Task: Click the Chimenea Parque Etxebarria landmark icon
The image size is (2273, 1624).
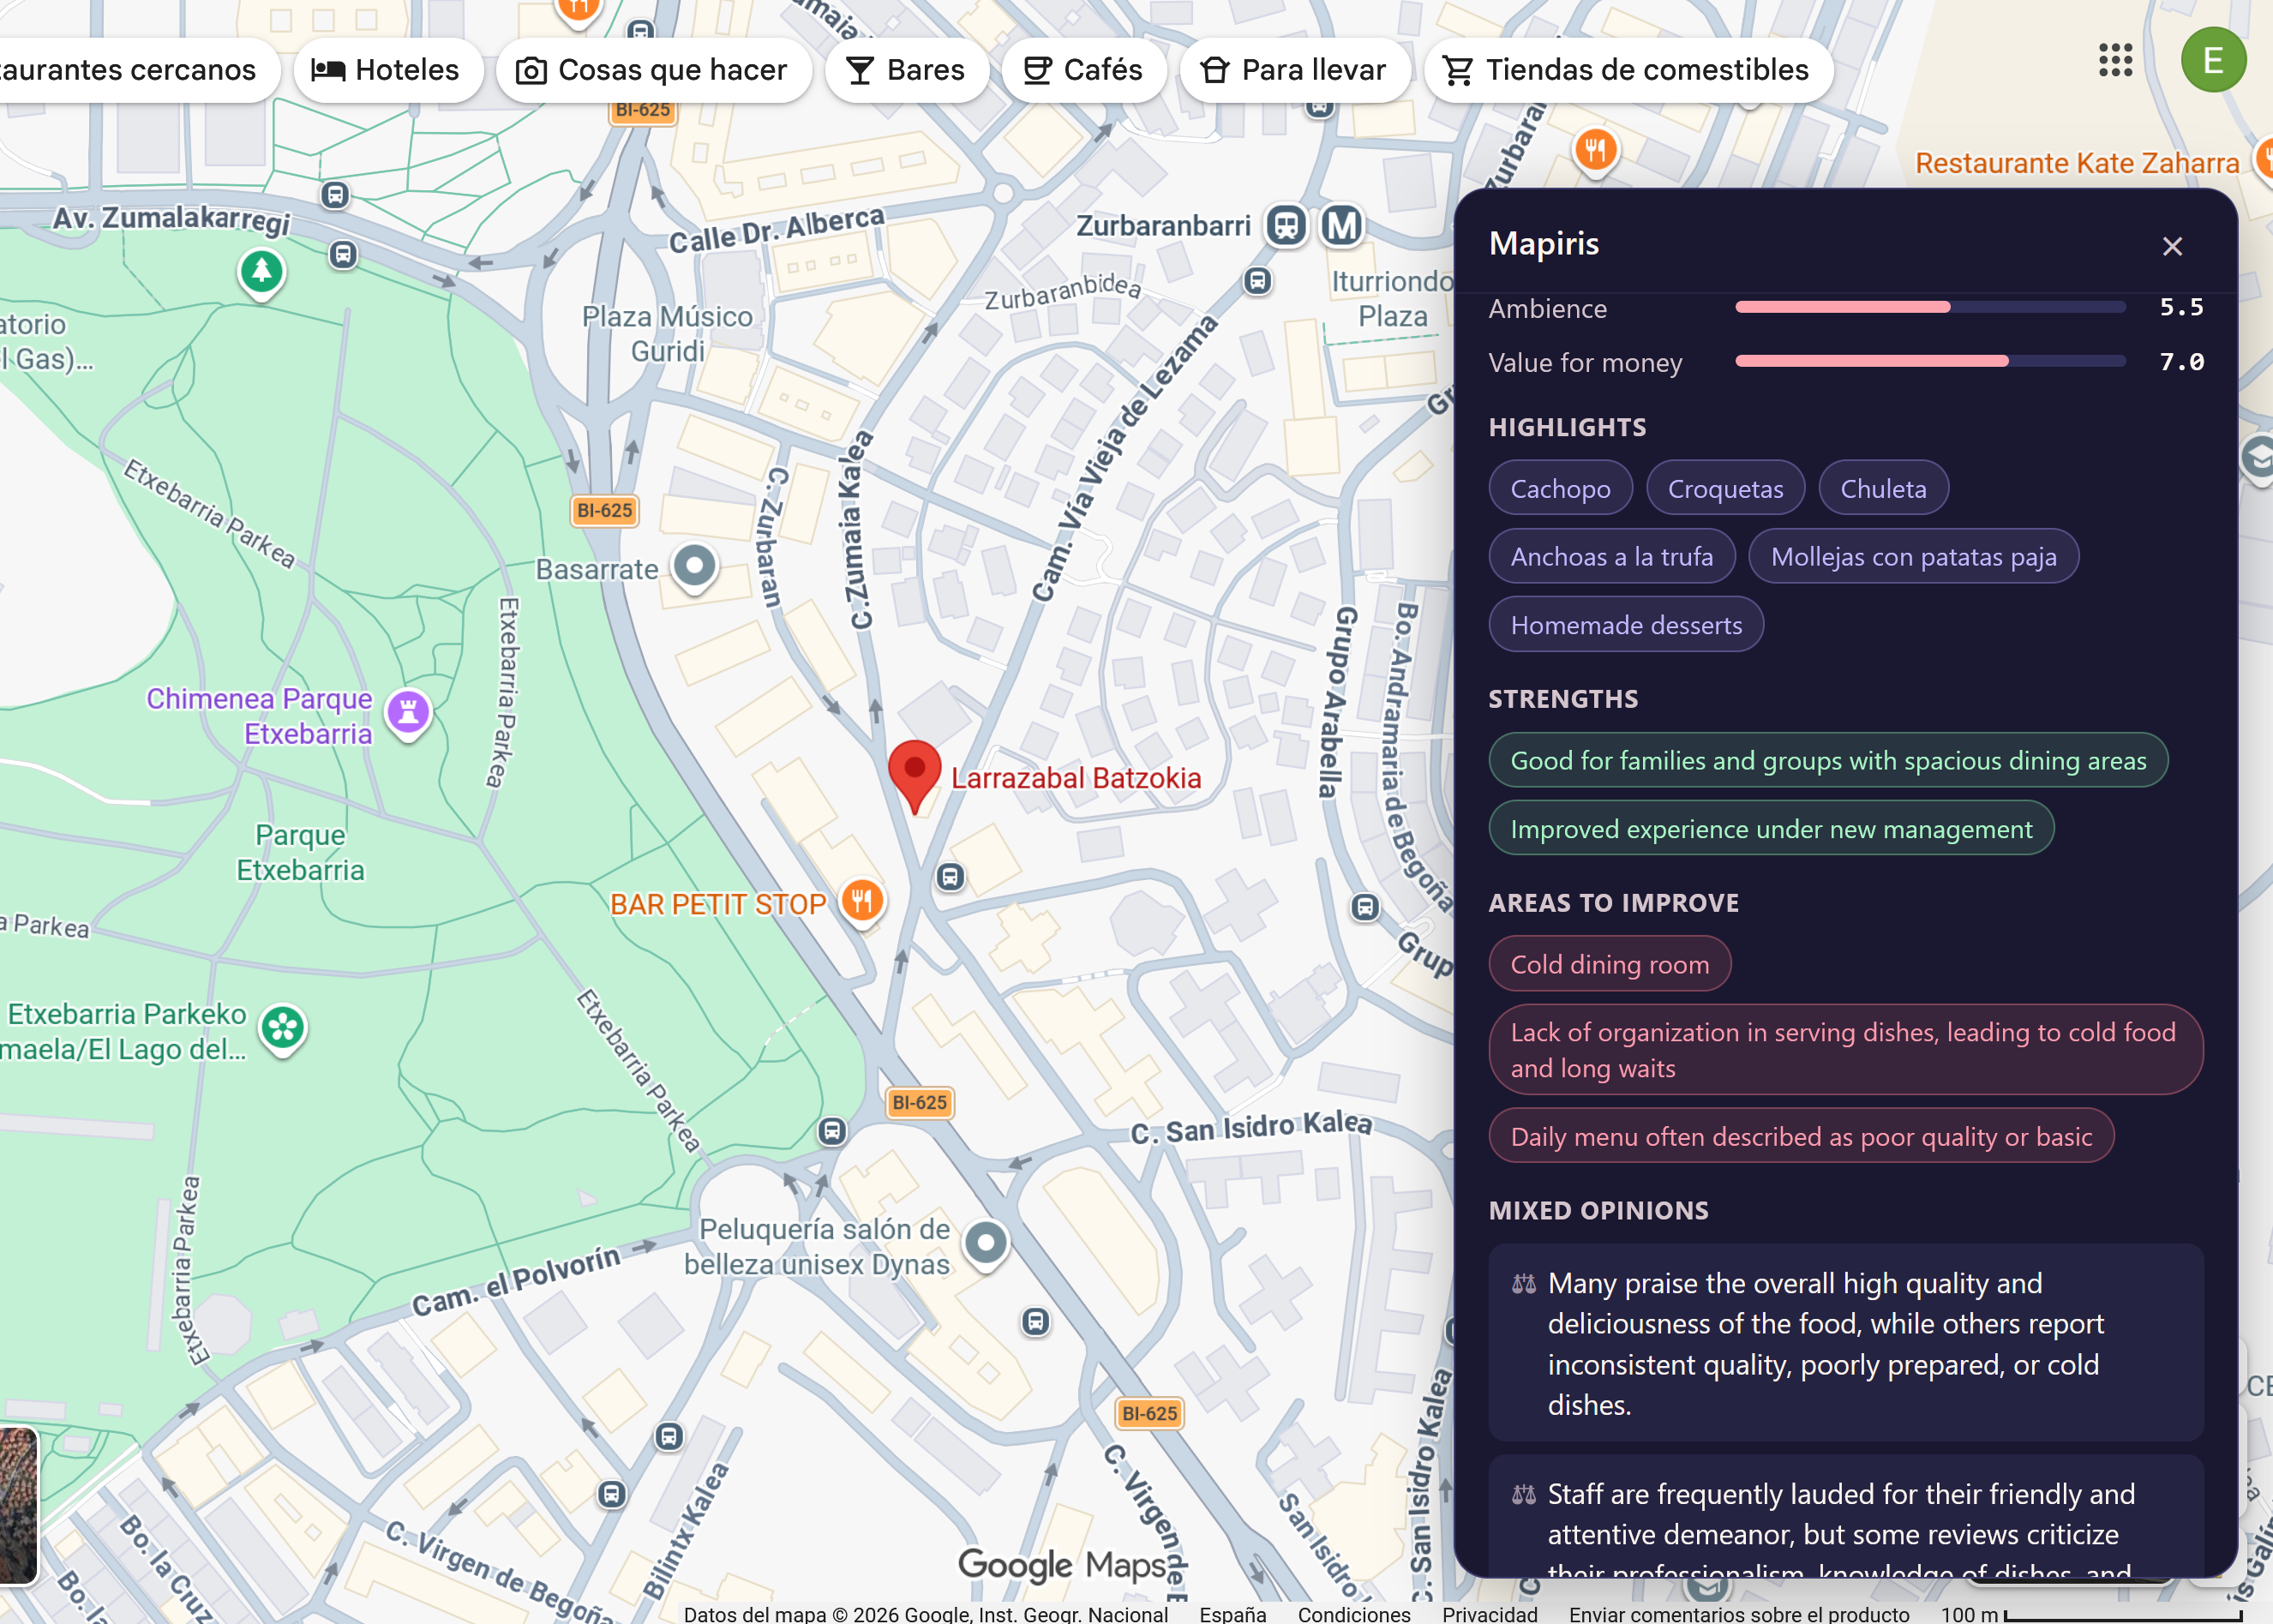Action: 408,714
